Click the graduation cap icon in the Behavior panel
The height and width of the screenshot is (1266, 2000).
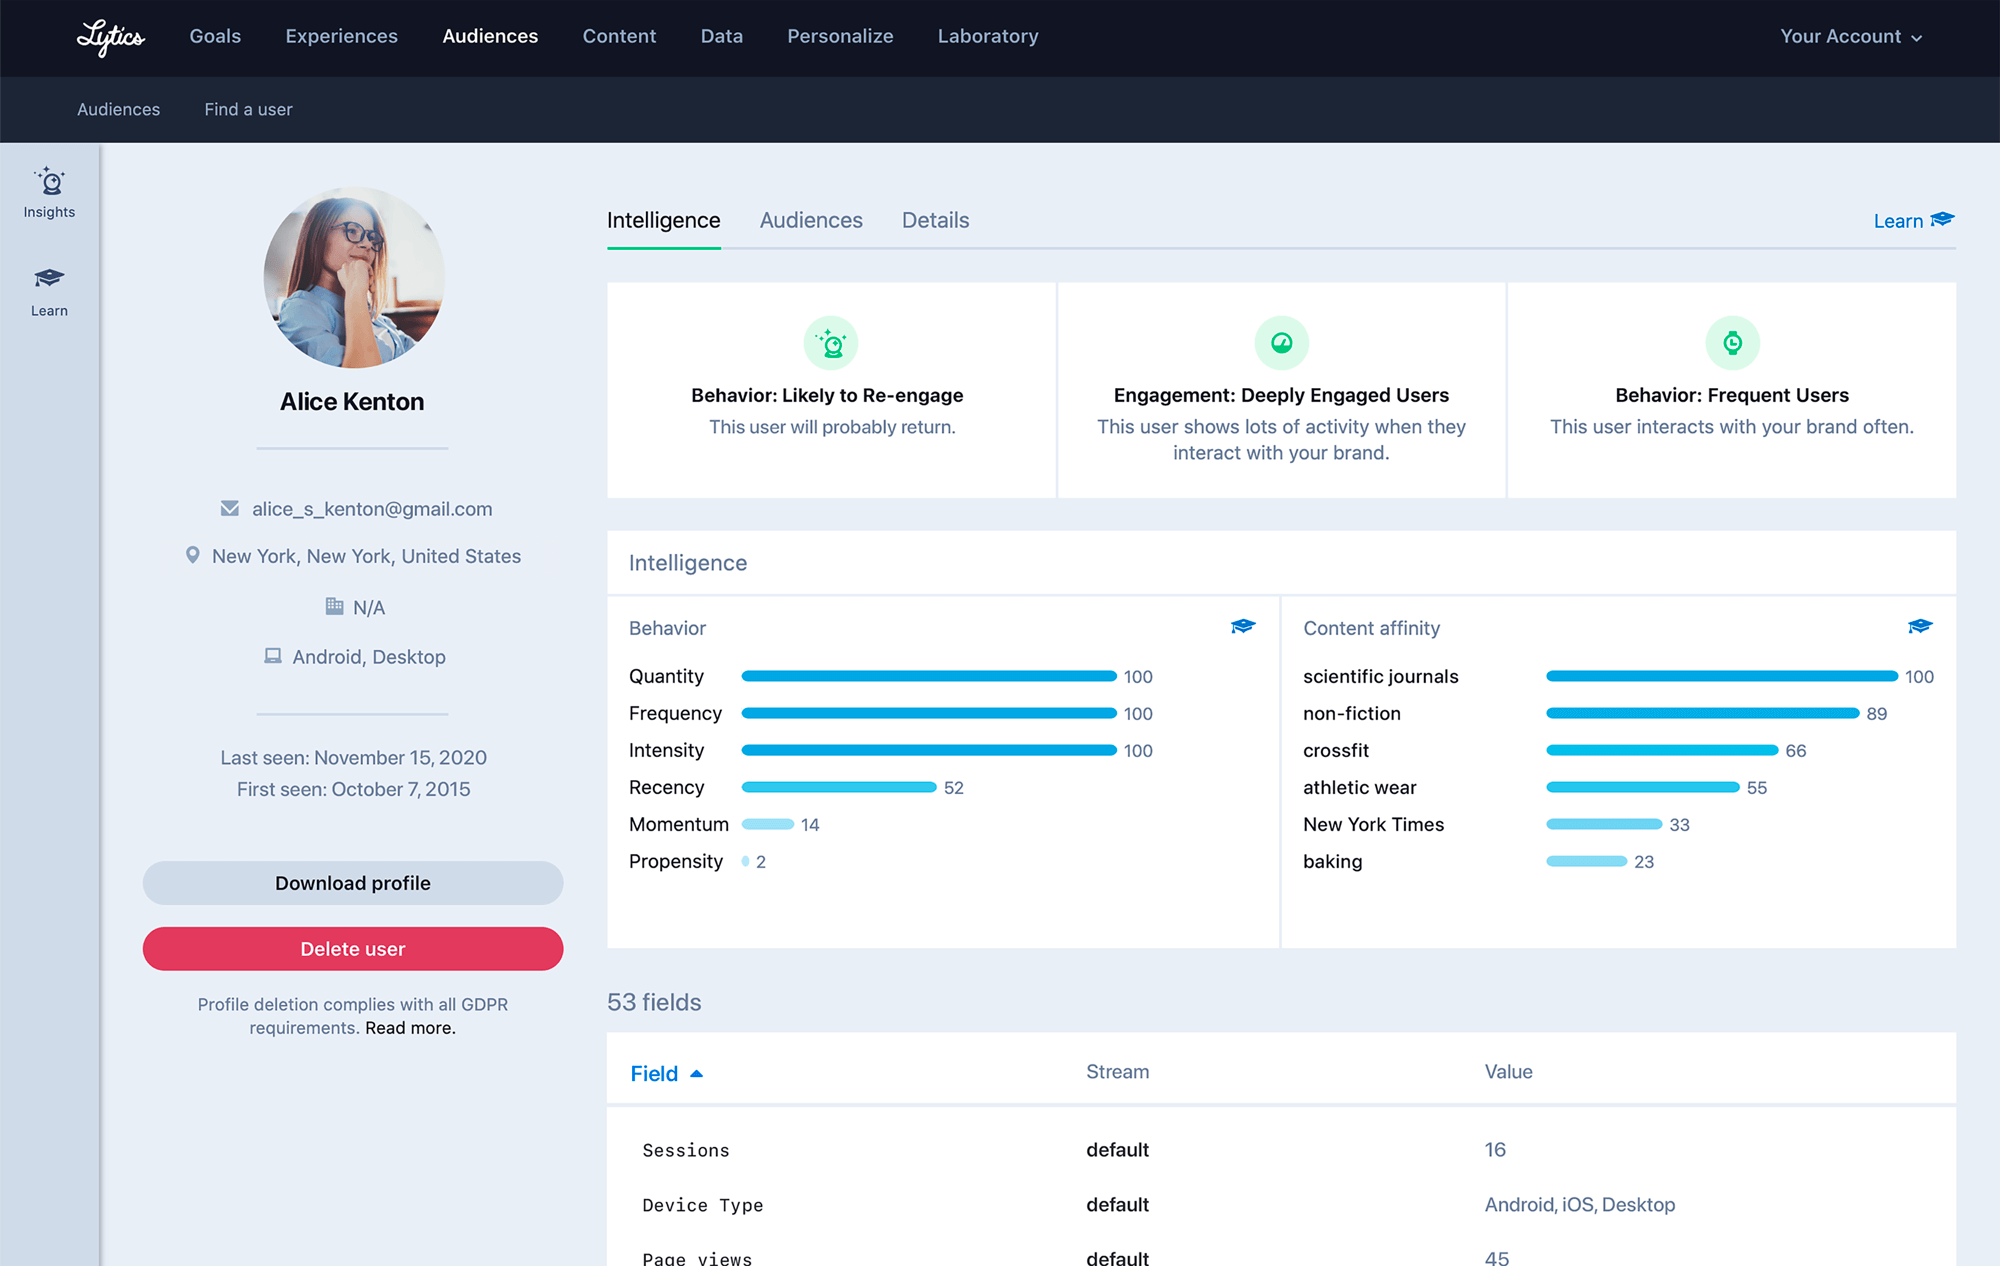(x=1243, y=626)
